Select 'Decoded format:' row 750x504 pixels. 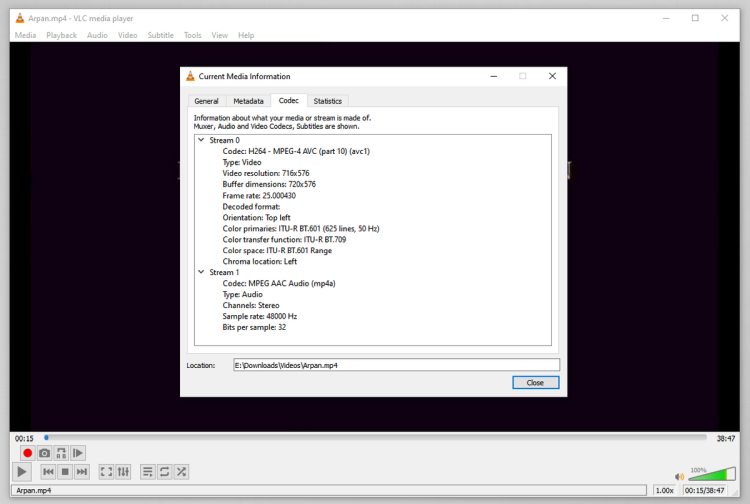pyautogui.click(x=251, y=206)
